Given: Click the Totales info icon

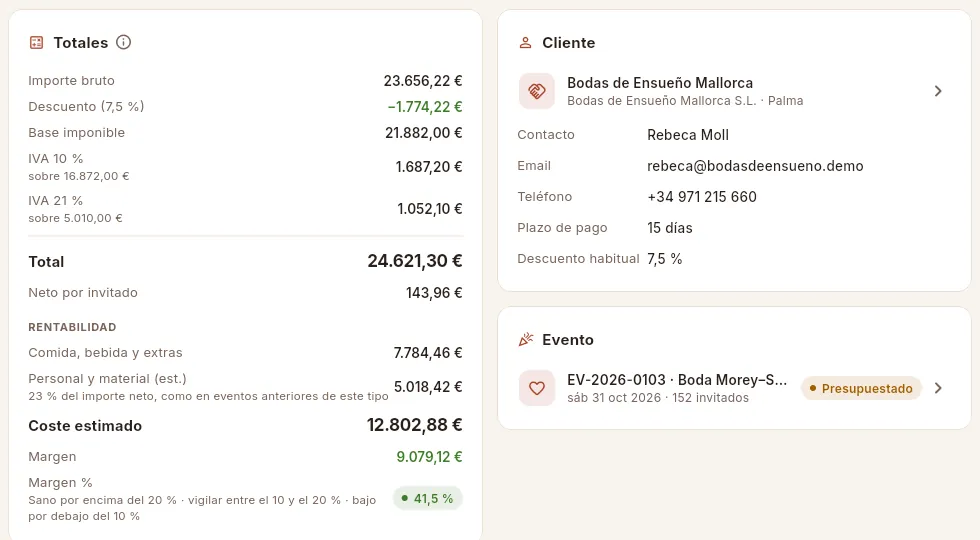Looking at the screenshot, I should pyautogui.click(x=124, y=42).
